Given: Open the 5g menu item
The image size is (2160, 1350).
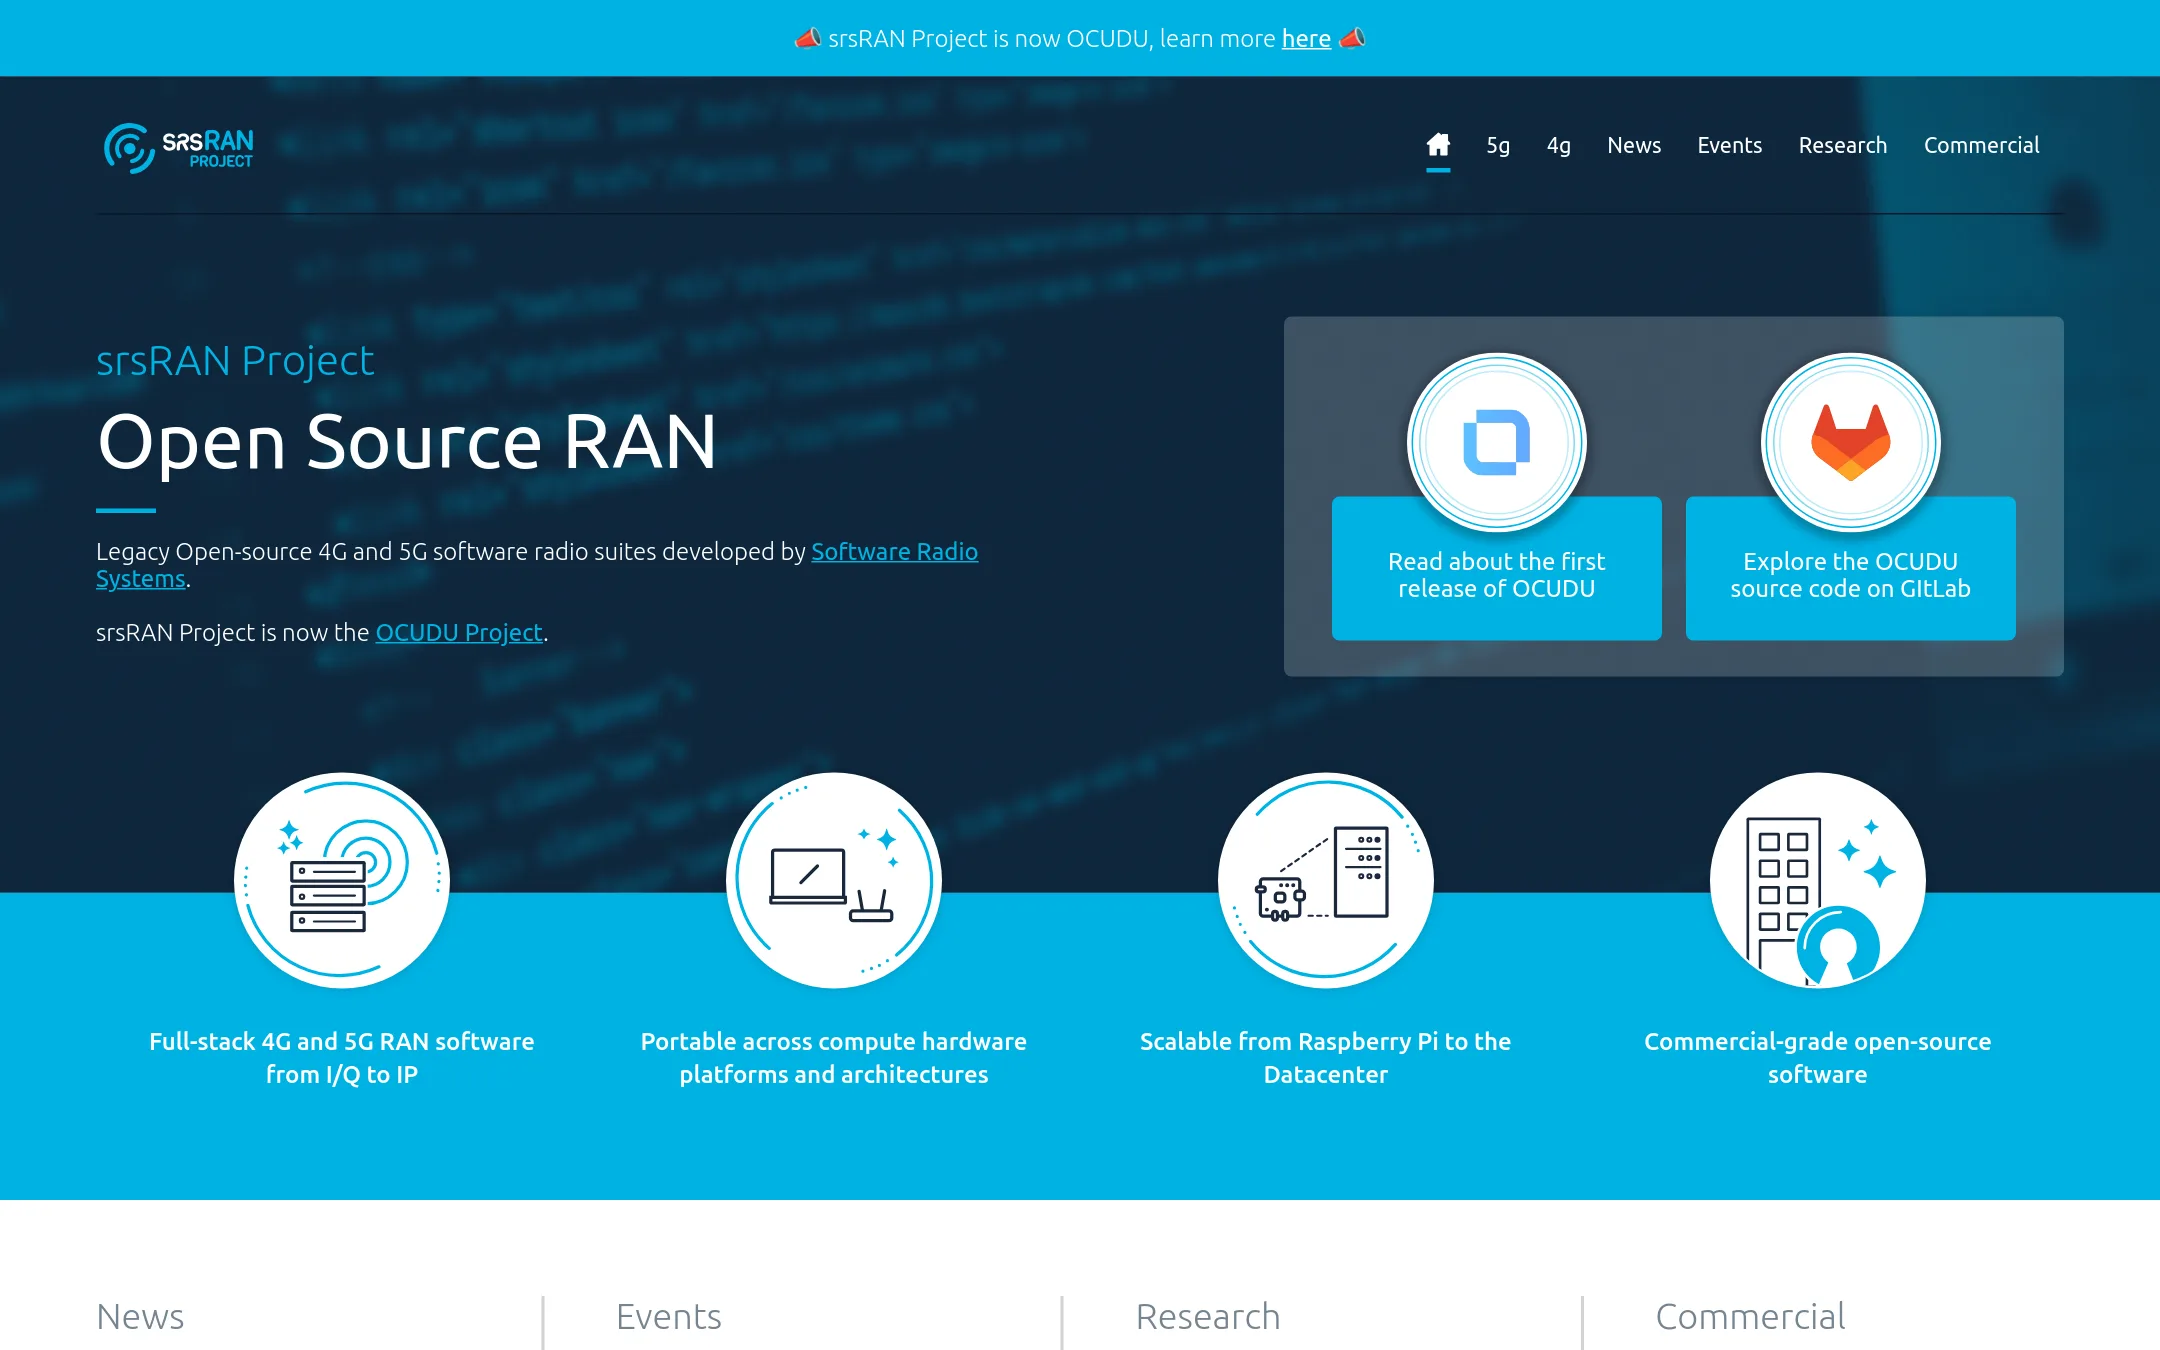Looking at the screenshot, I should (1498, 145).
